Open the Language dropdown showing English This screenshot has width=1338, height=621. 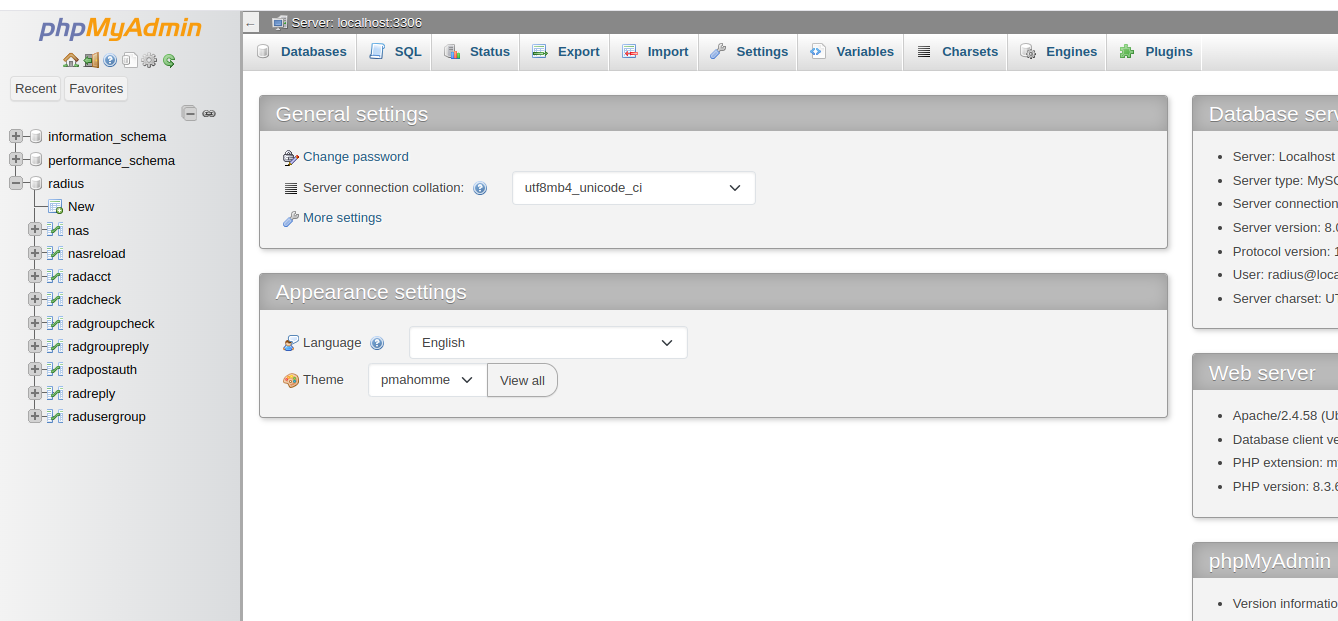tap(548, 343)
